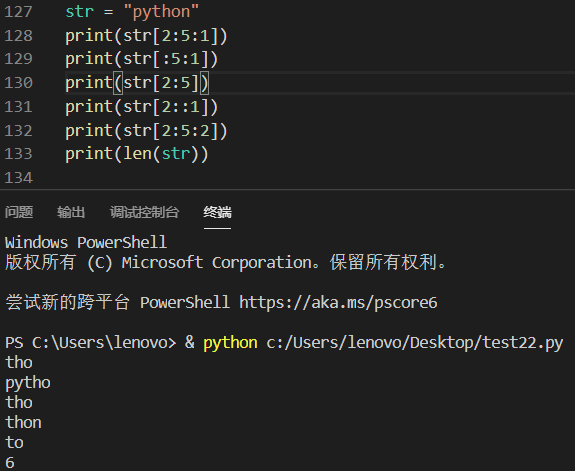Switch to the 问题 (Problems) panel tab

[19, 212]
